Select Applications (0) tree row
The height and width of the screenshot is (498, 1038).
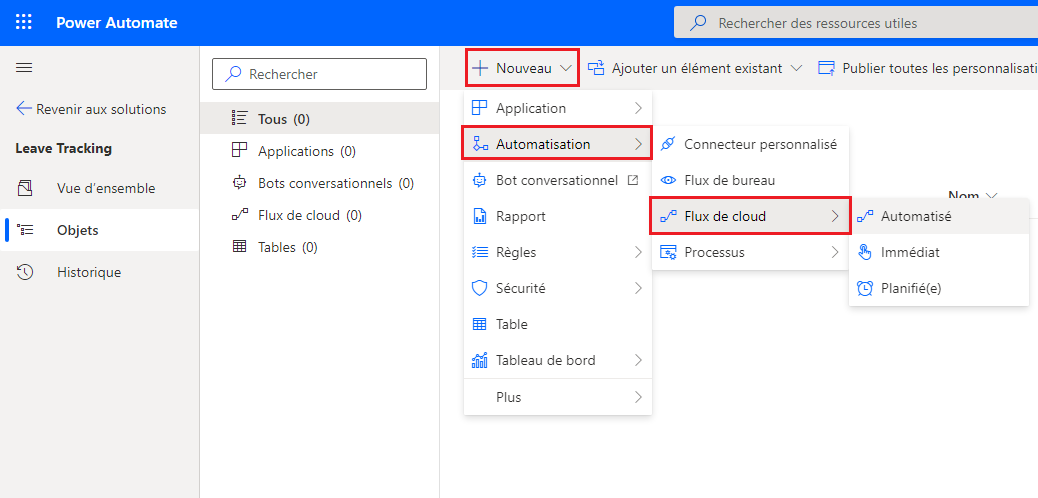[x=320, y=151]
